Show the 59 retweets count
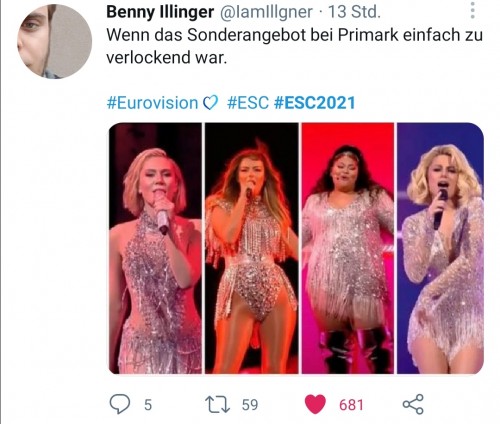Viewport: 500px width, 424px height. tap(250, 405)
